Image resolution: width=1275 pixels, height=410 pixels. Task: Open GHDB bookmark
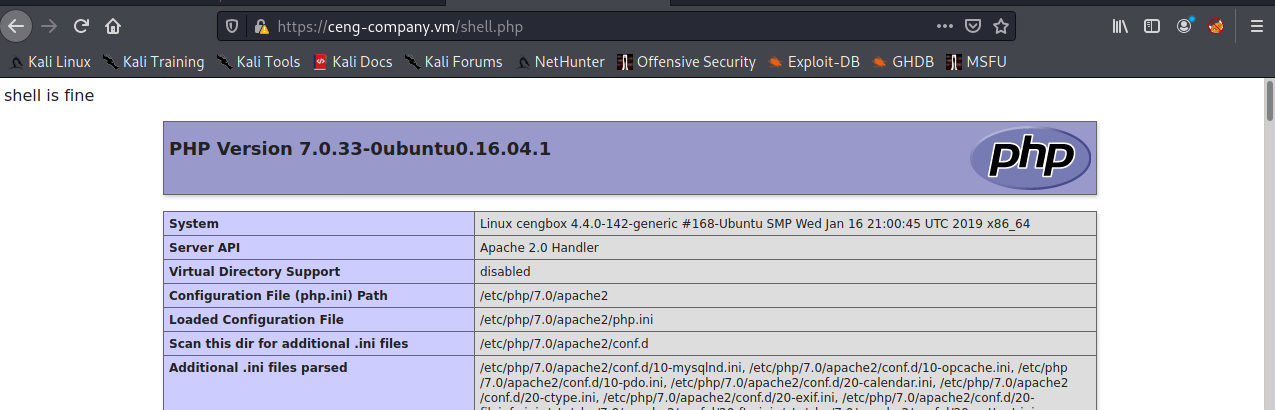tap(903, 62)
